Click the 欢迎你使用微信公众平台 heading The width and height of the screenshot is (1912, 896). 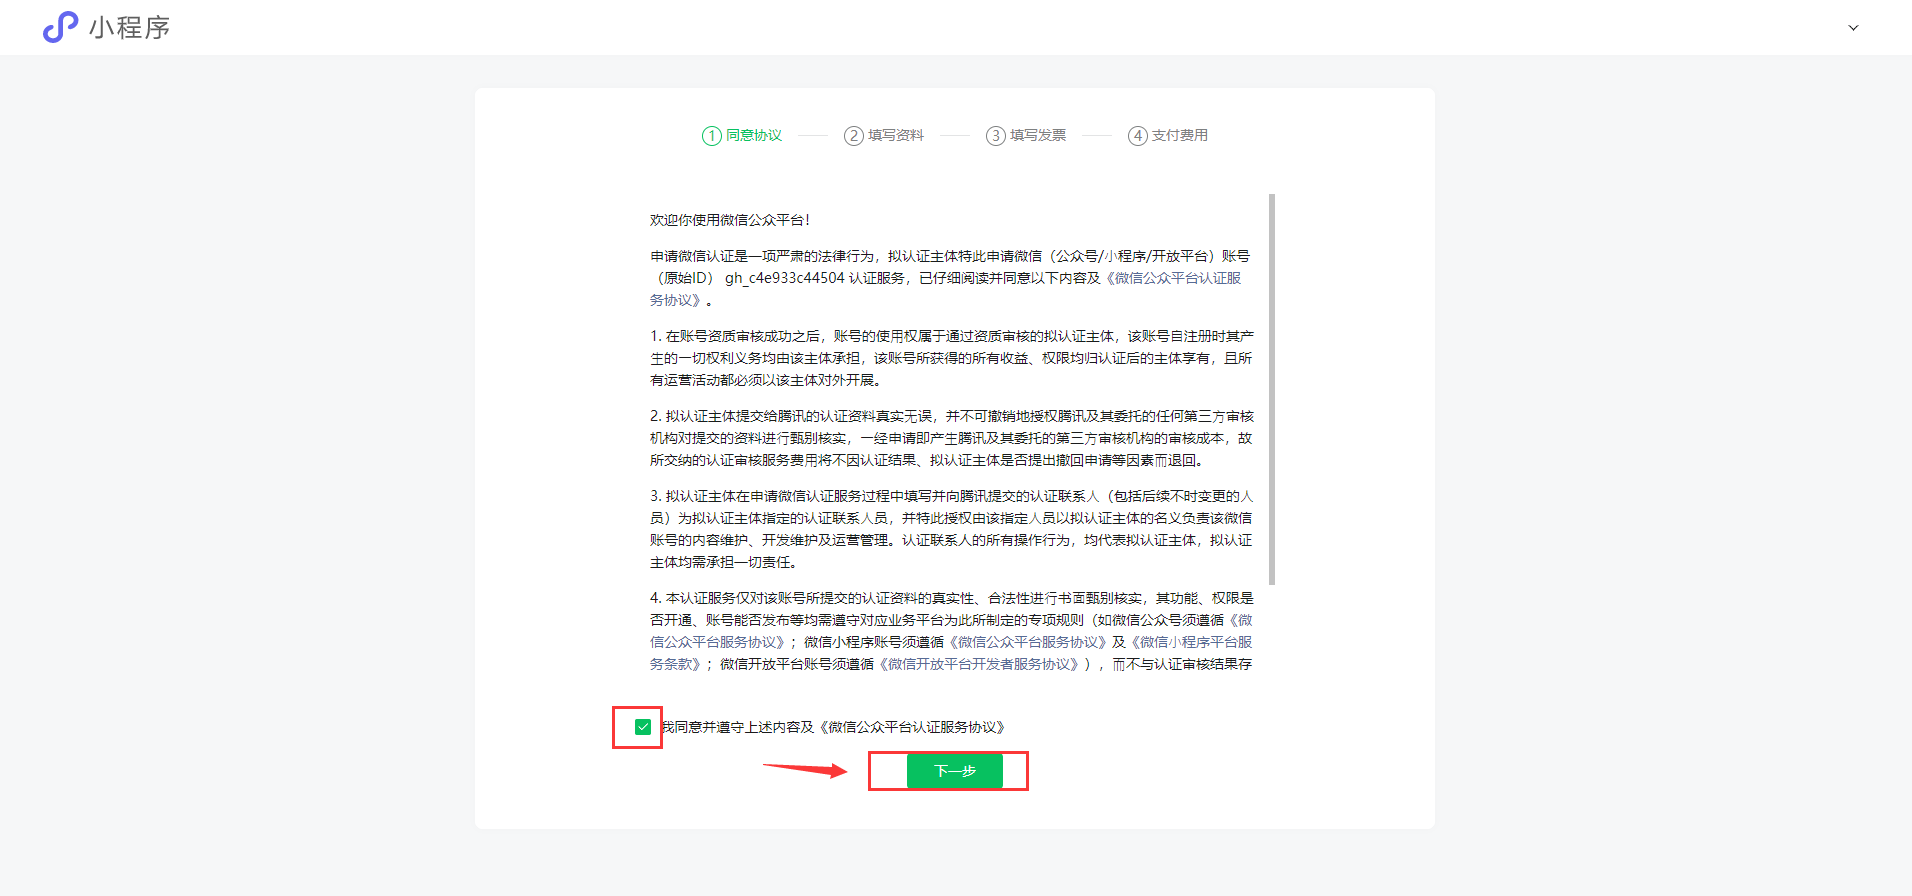730,220
